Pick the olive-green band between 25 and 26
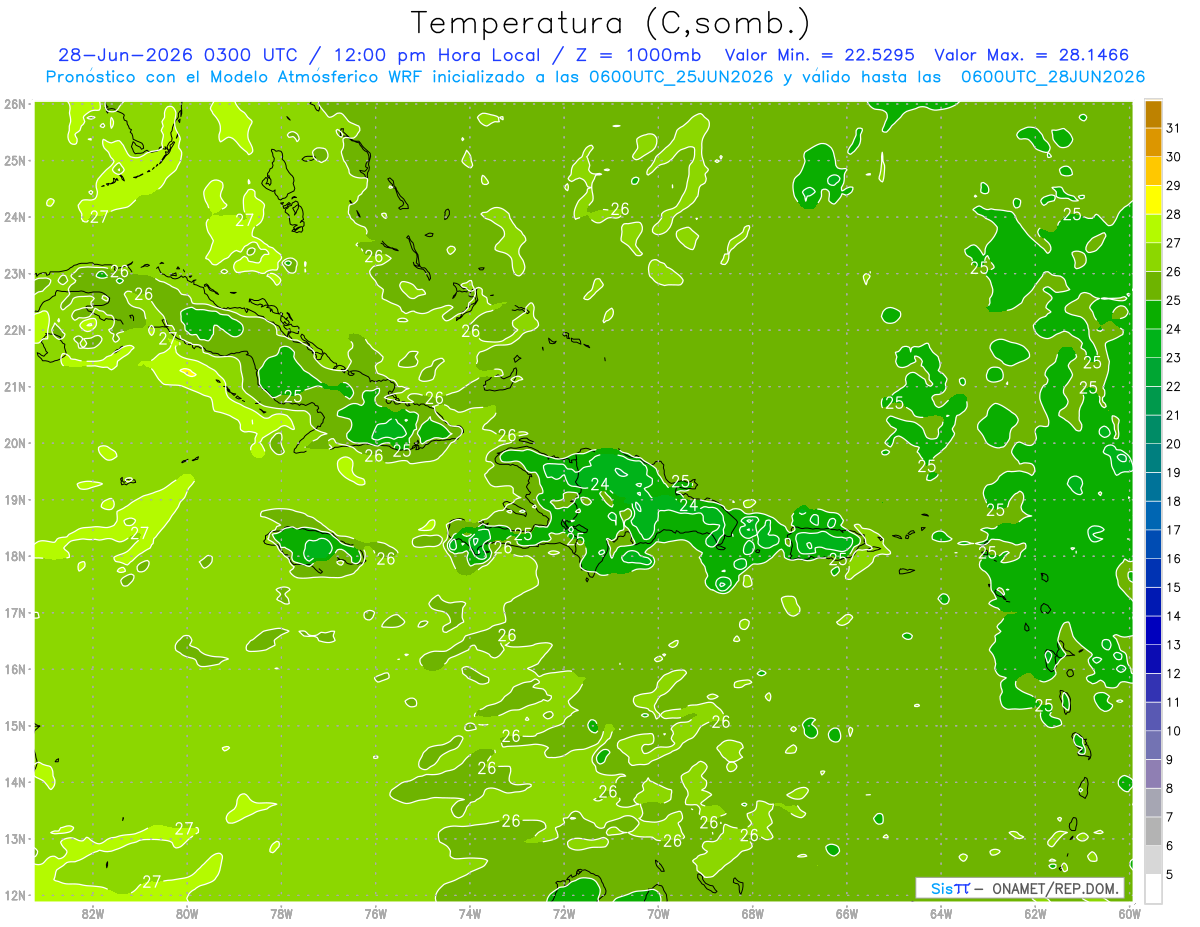The height and width of the screenshot is (927, 1200). pos(1153,286)
